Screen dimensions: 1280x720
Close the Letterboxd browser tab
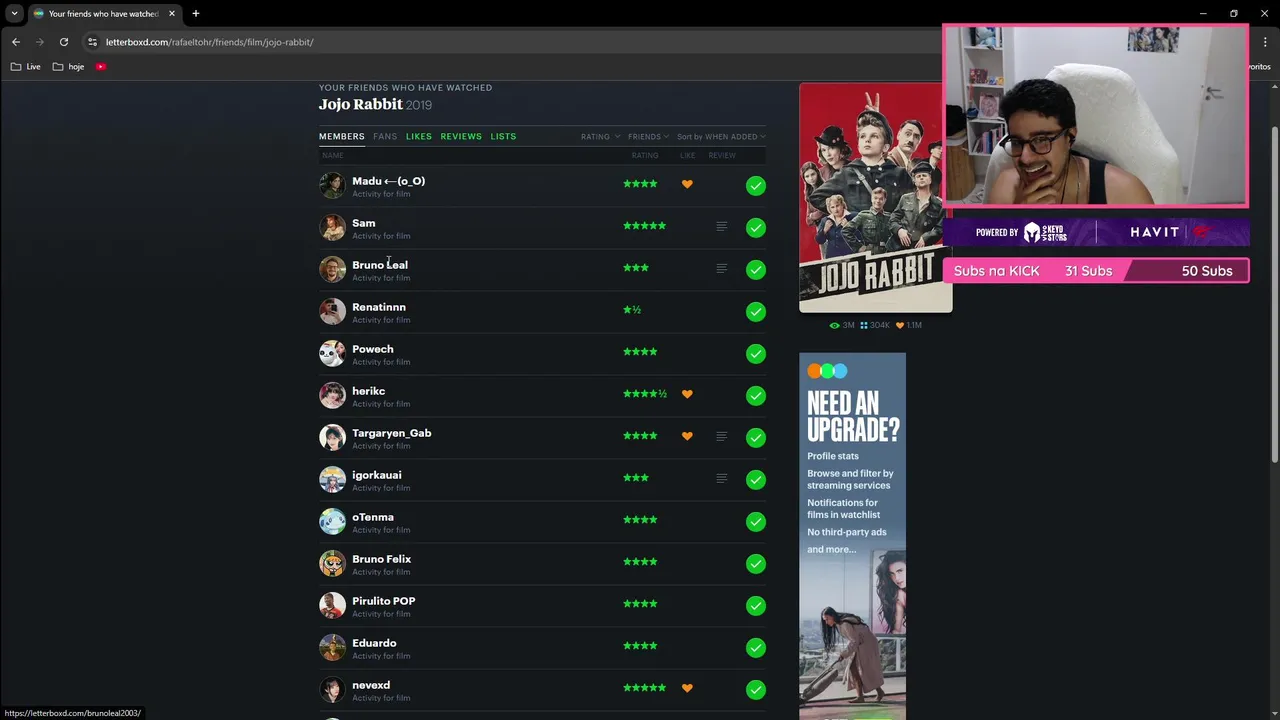click(x=172, y=13)
